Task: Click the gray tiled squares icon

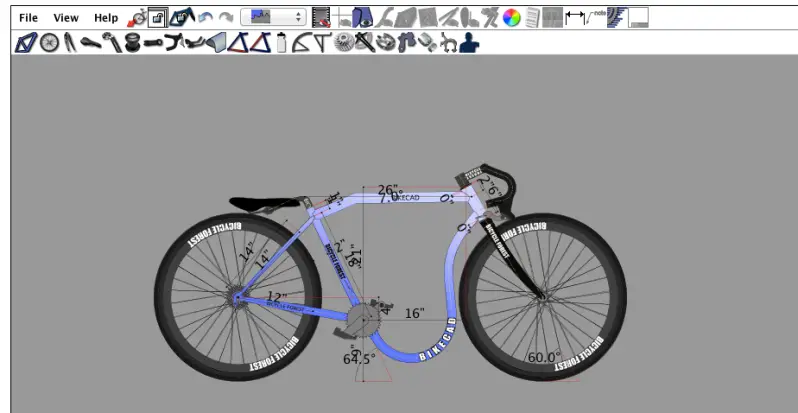Action: tap(552, 18)
